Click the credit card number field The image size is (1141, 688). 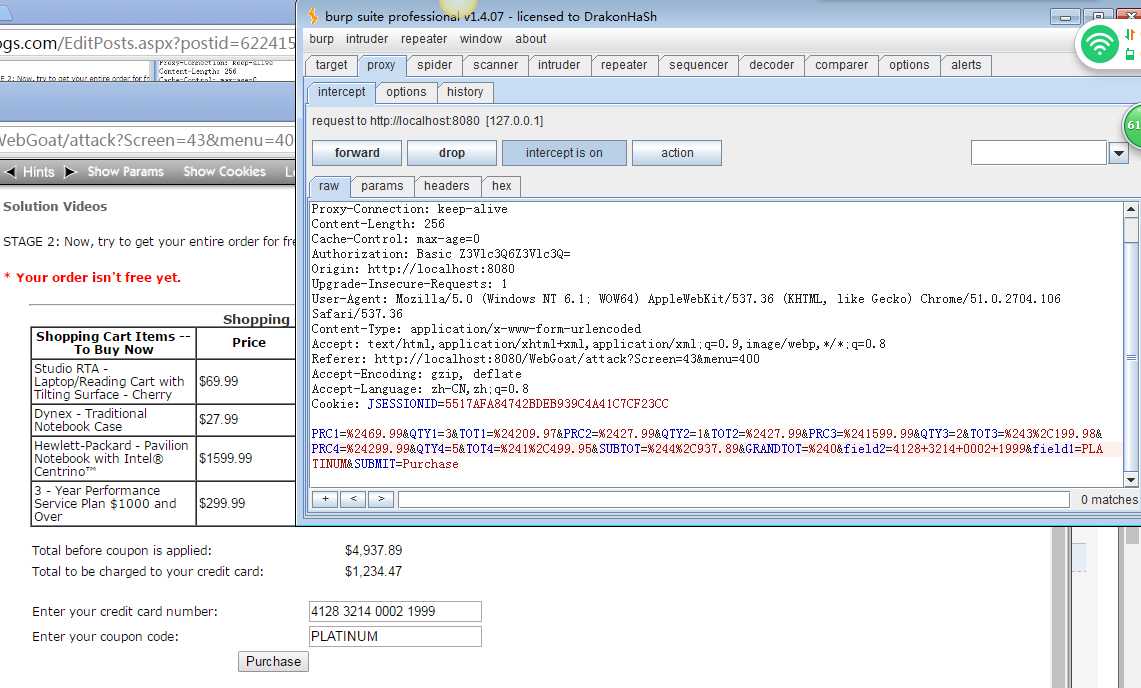click(395, 612)
